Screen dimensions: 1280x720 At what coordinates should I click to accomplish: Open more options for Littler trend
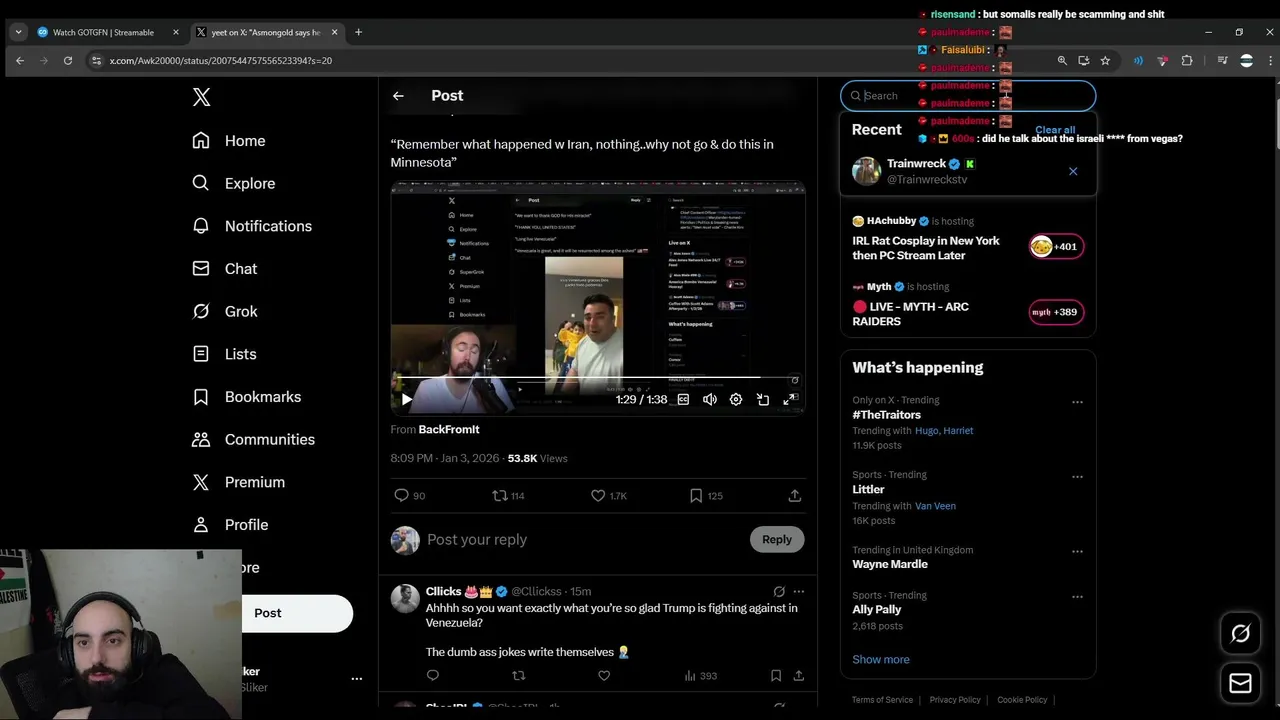coord(1077,477)
